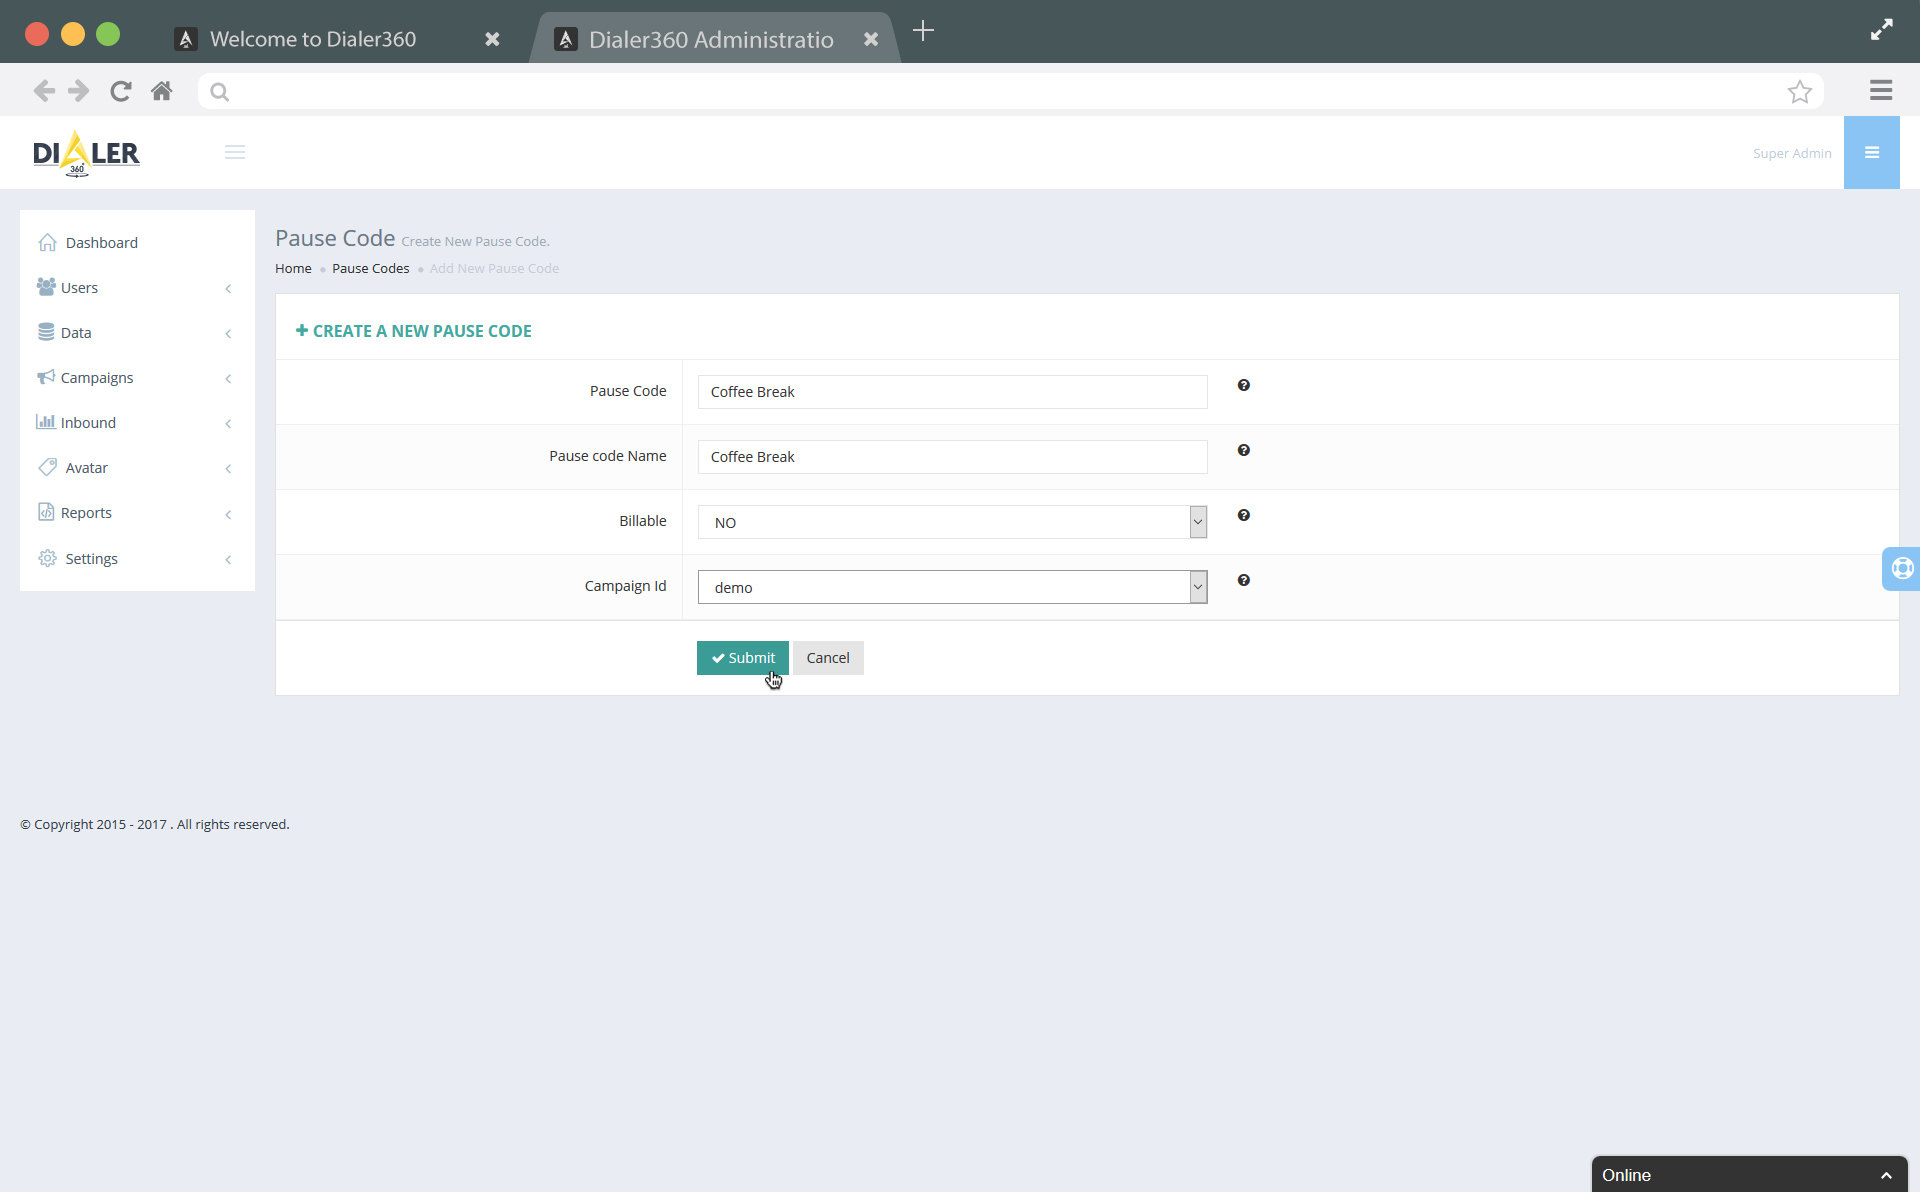Click inside the Pause code Name field

click(952, 456)
